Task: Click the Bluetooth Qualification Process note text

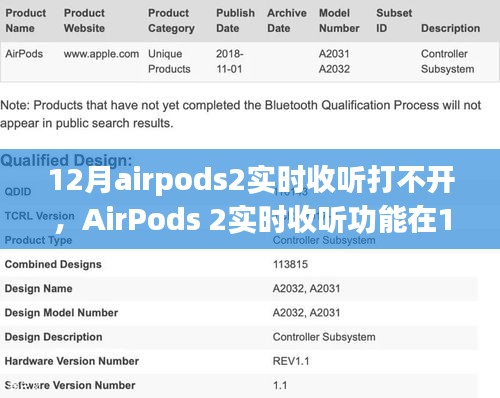Action: coord(240,114)
